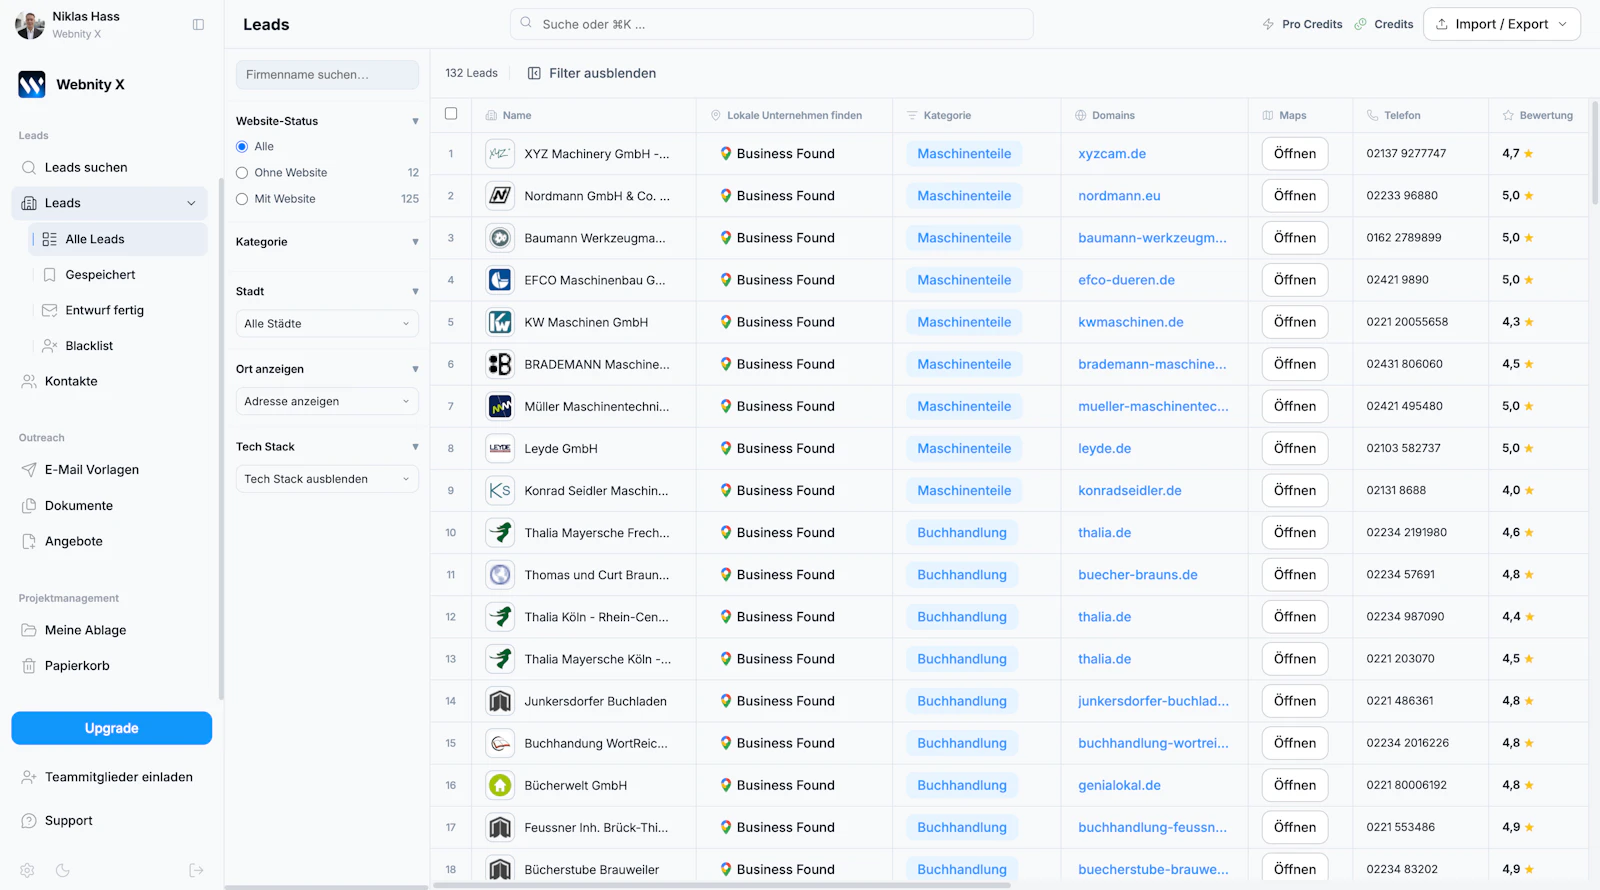
Task: Click the star icon in the Bewertung header
Action: click(x=1508, y=116)
